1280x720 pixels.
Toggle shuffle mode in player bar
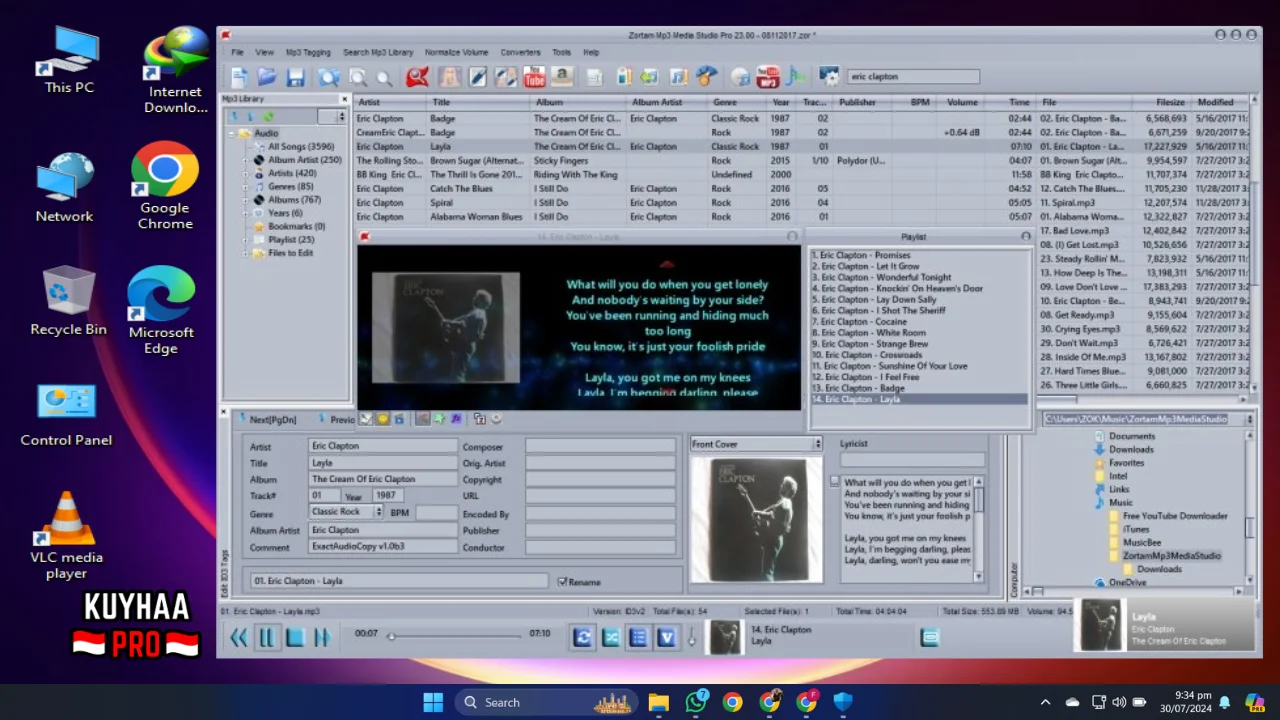tap(611, 637)
